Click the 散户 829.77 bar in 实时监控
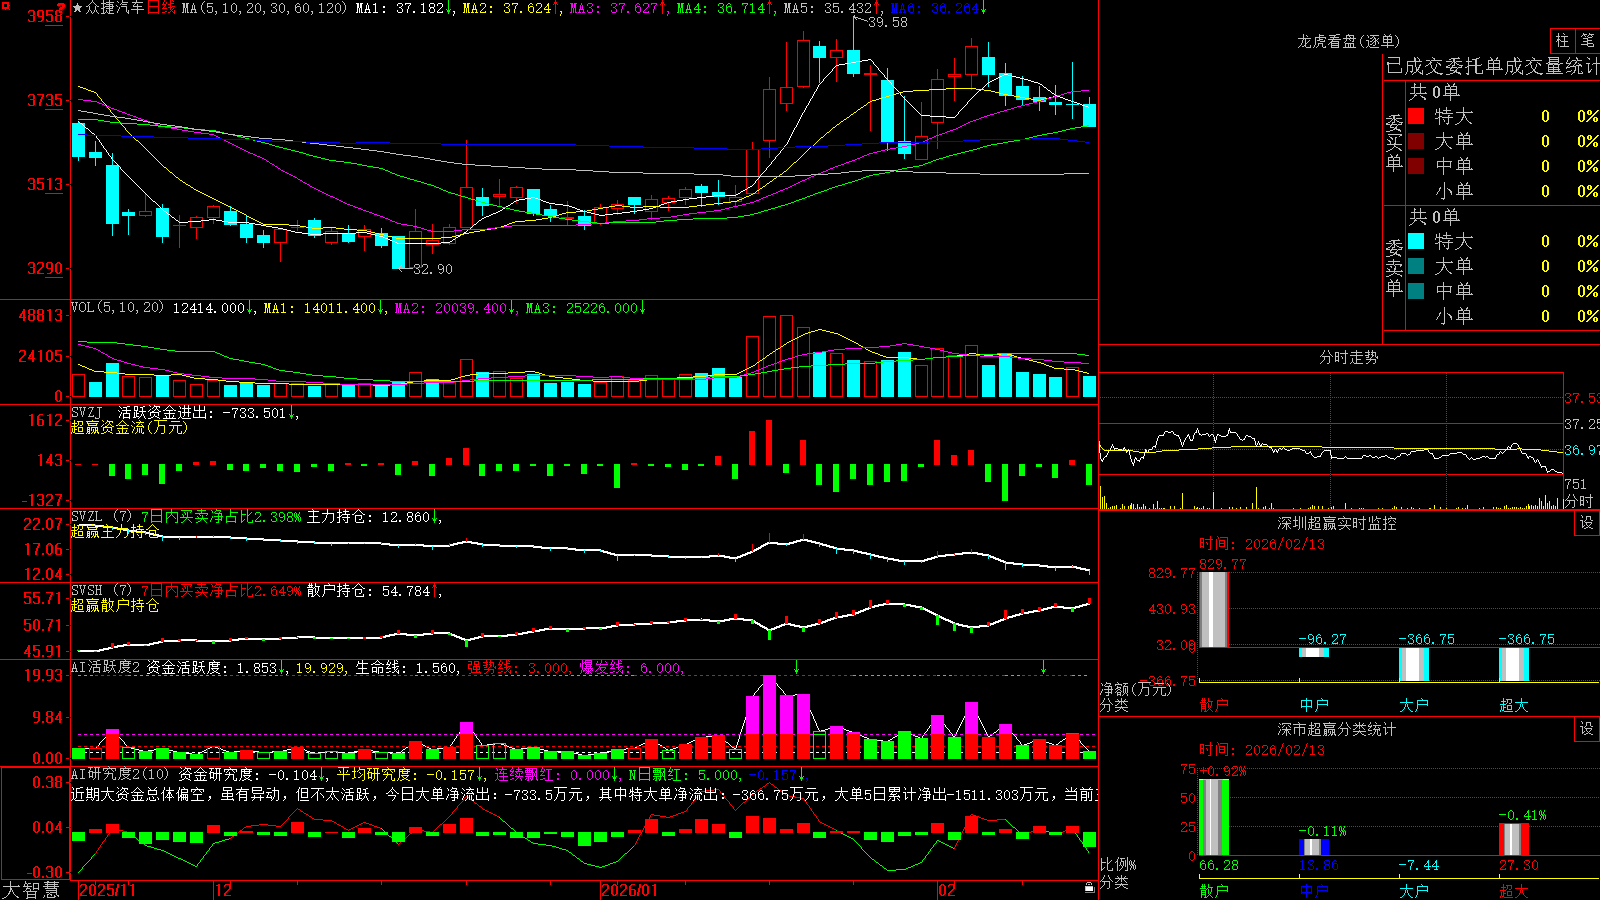 [1213, 610]
